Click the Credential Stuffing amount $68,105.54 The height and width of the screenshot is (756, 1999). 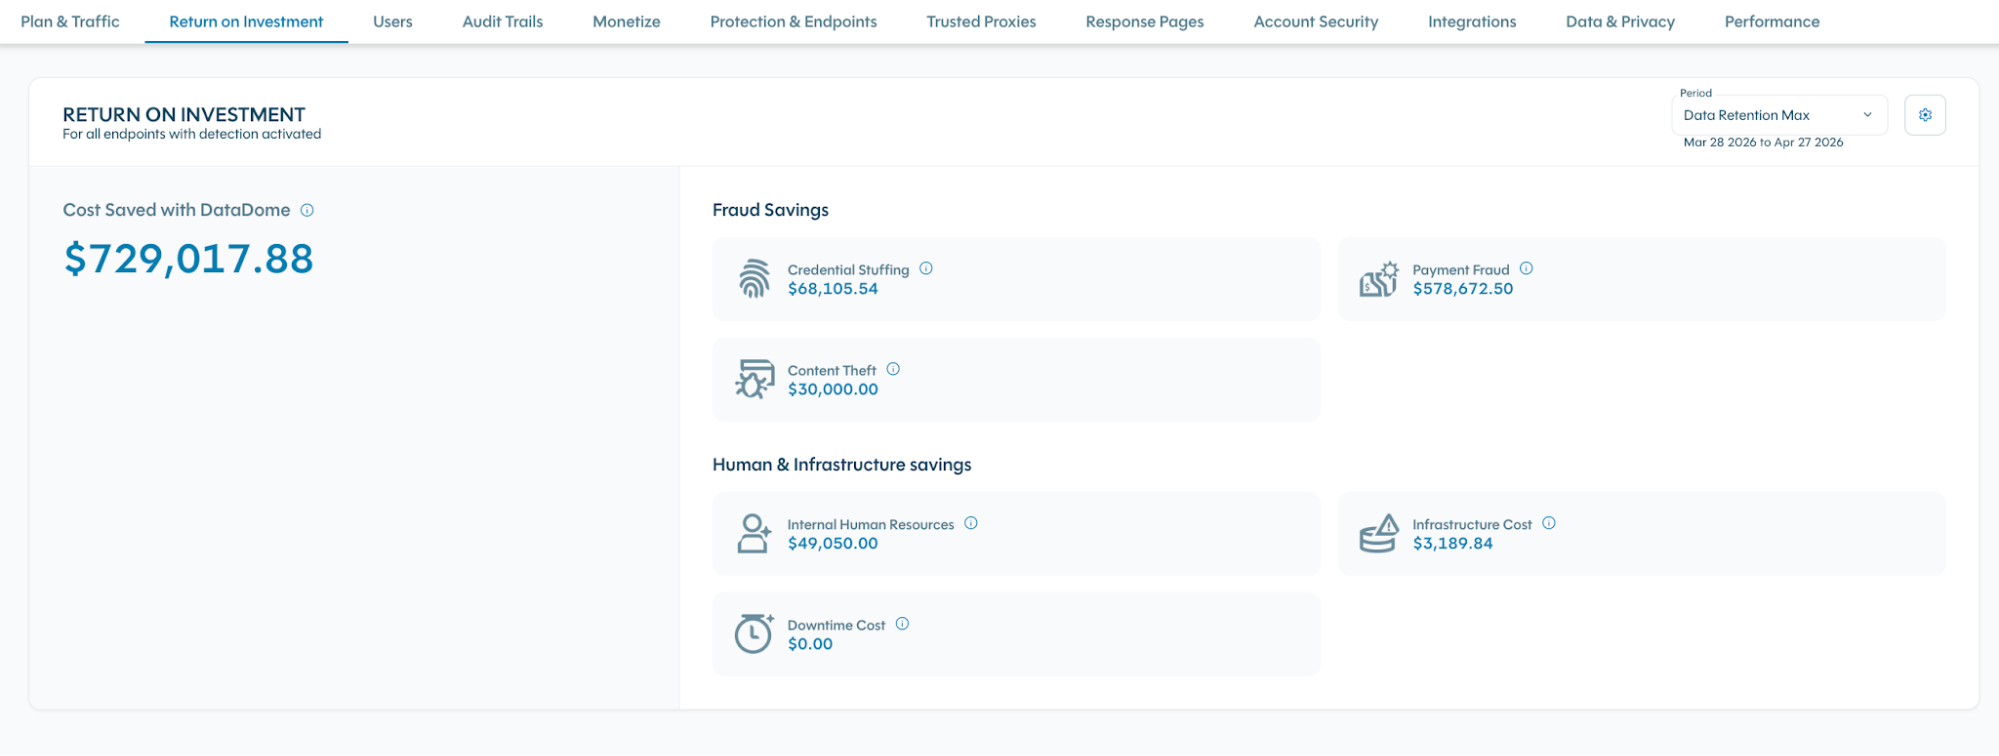pos(833,289)
